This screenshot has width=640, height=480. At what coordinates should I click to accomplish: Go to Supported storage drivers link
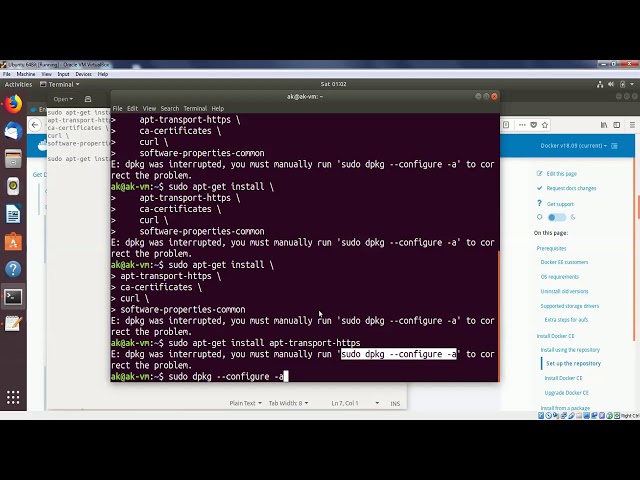click(570, 306)
